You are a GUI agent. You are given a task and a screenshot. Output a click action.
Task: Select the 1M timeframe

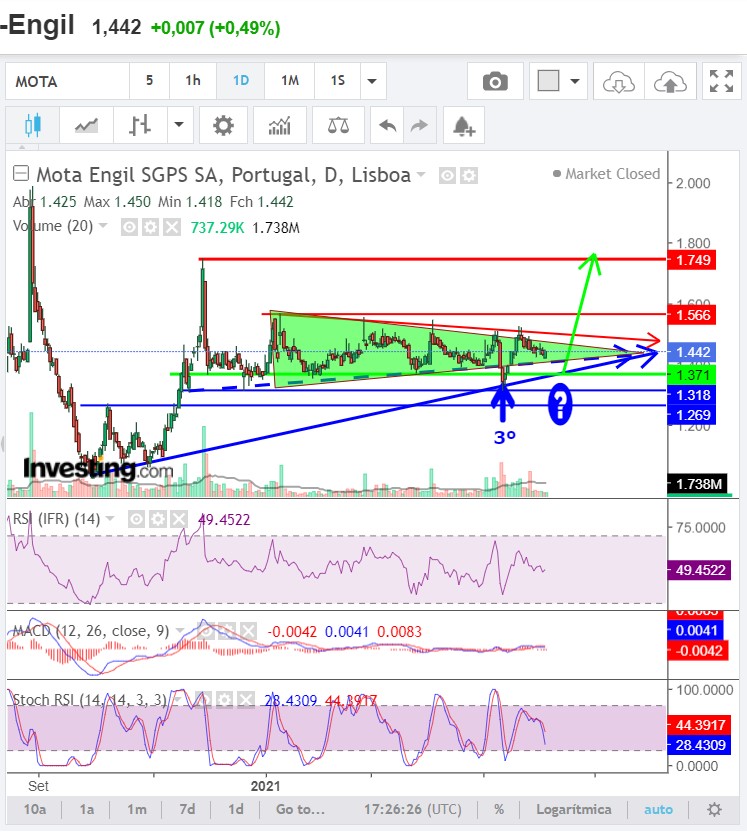[290, 81]
